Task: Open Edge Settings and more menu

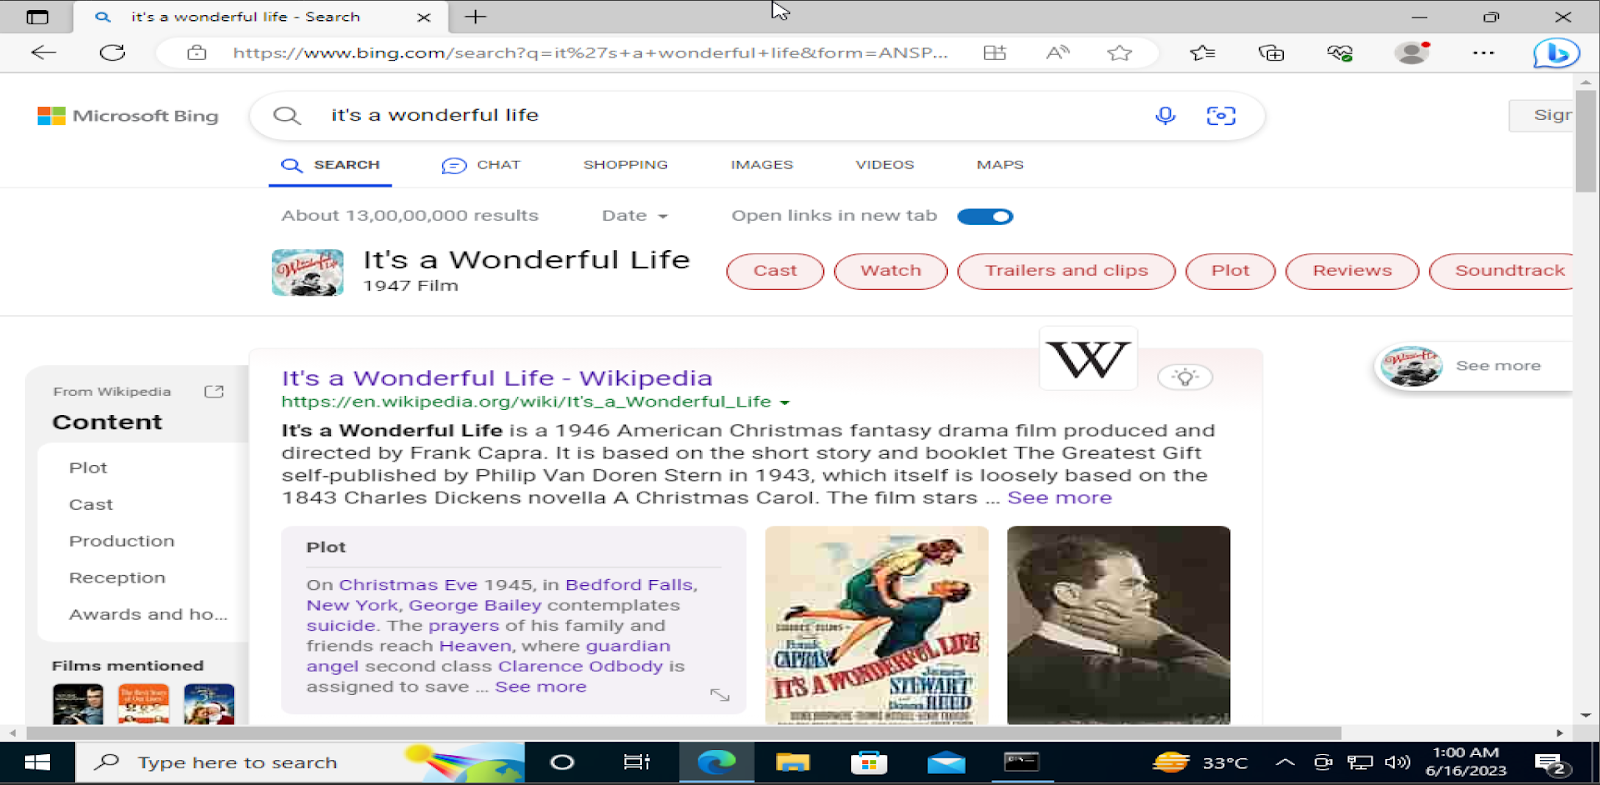Action: 1484,53
